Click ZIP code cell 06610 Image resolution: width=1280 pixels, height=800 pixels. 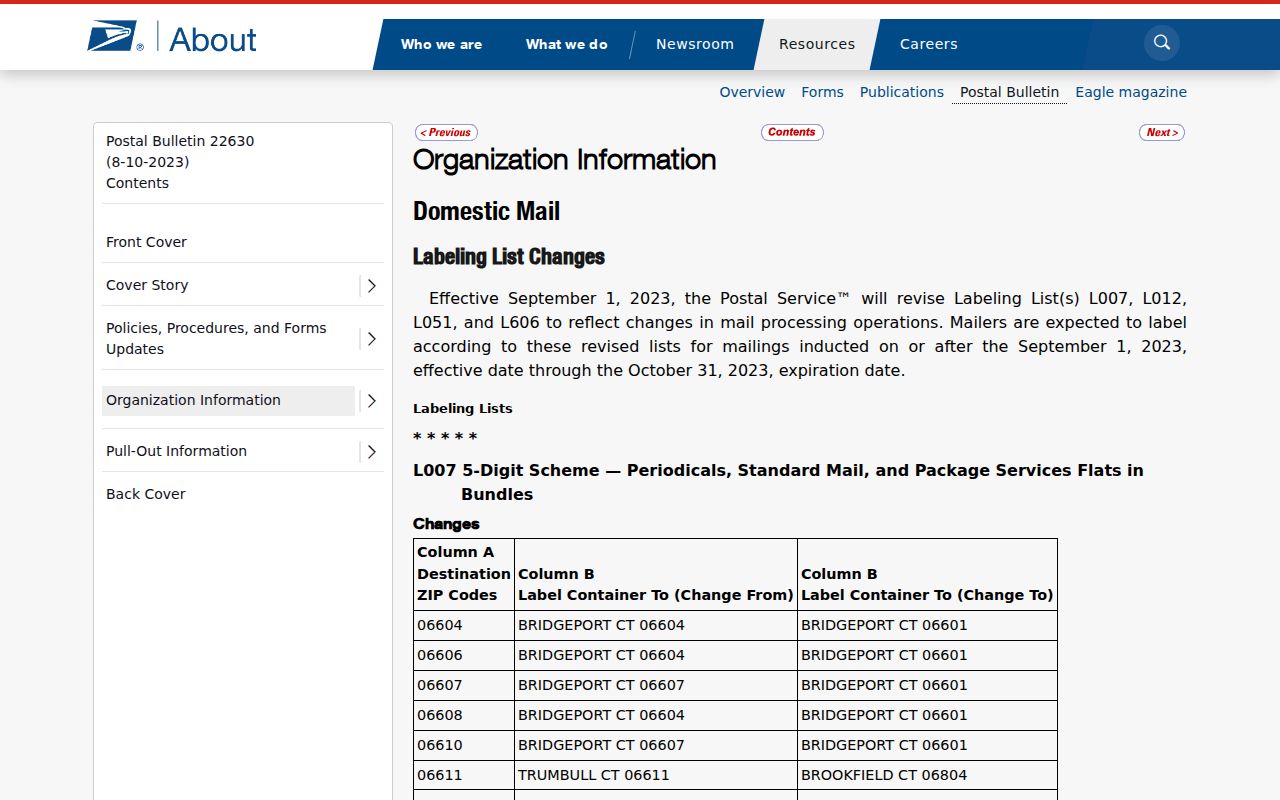(464, 746)
